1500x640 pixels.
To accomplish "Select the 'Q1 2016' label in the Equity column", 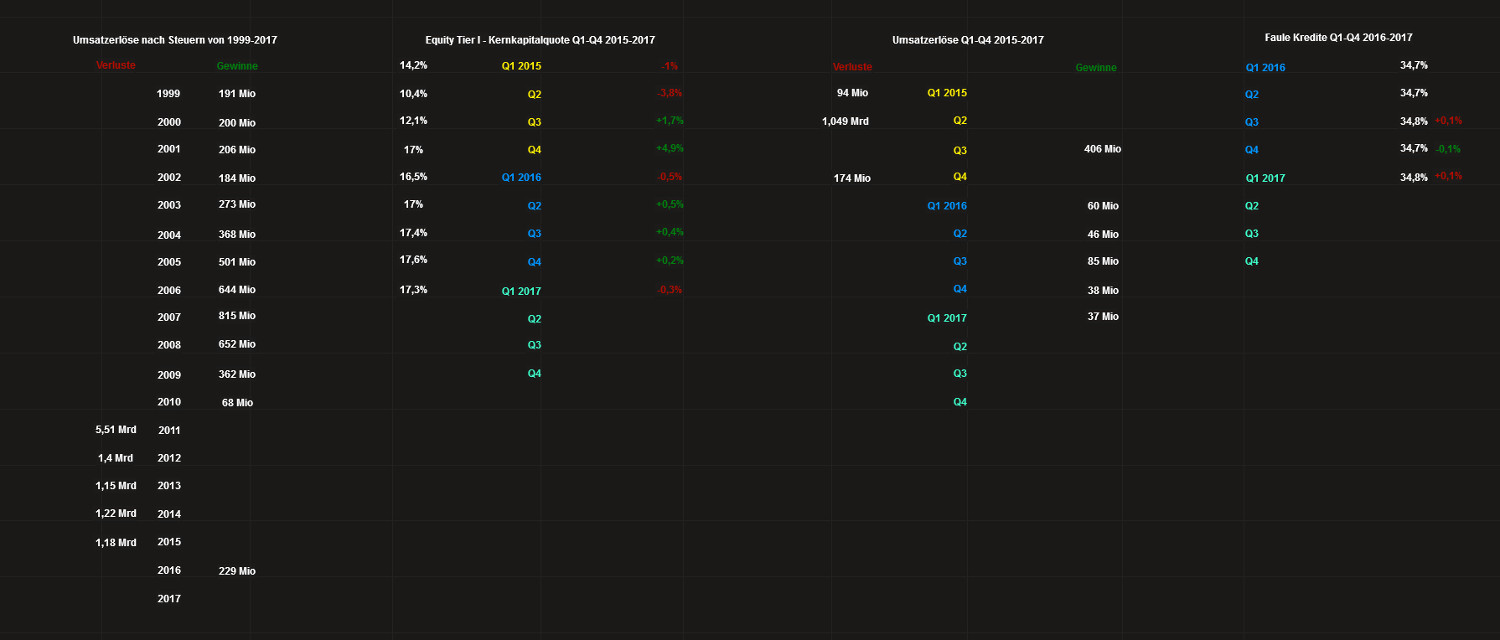I will (x=521, y=176).
